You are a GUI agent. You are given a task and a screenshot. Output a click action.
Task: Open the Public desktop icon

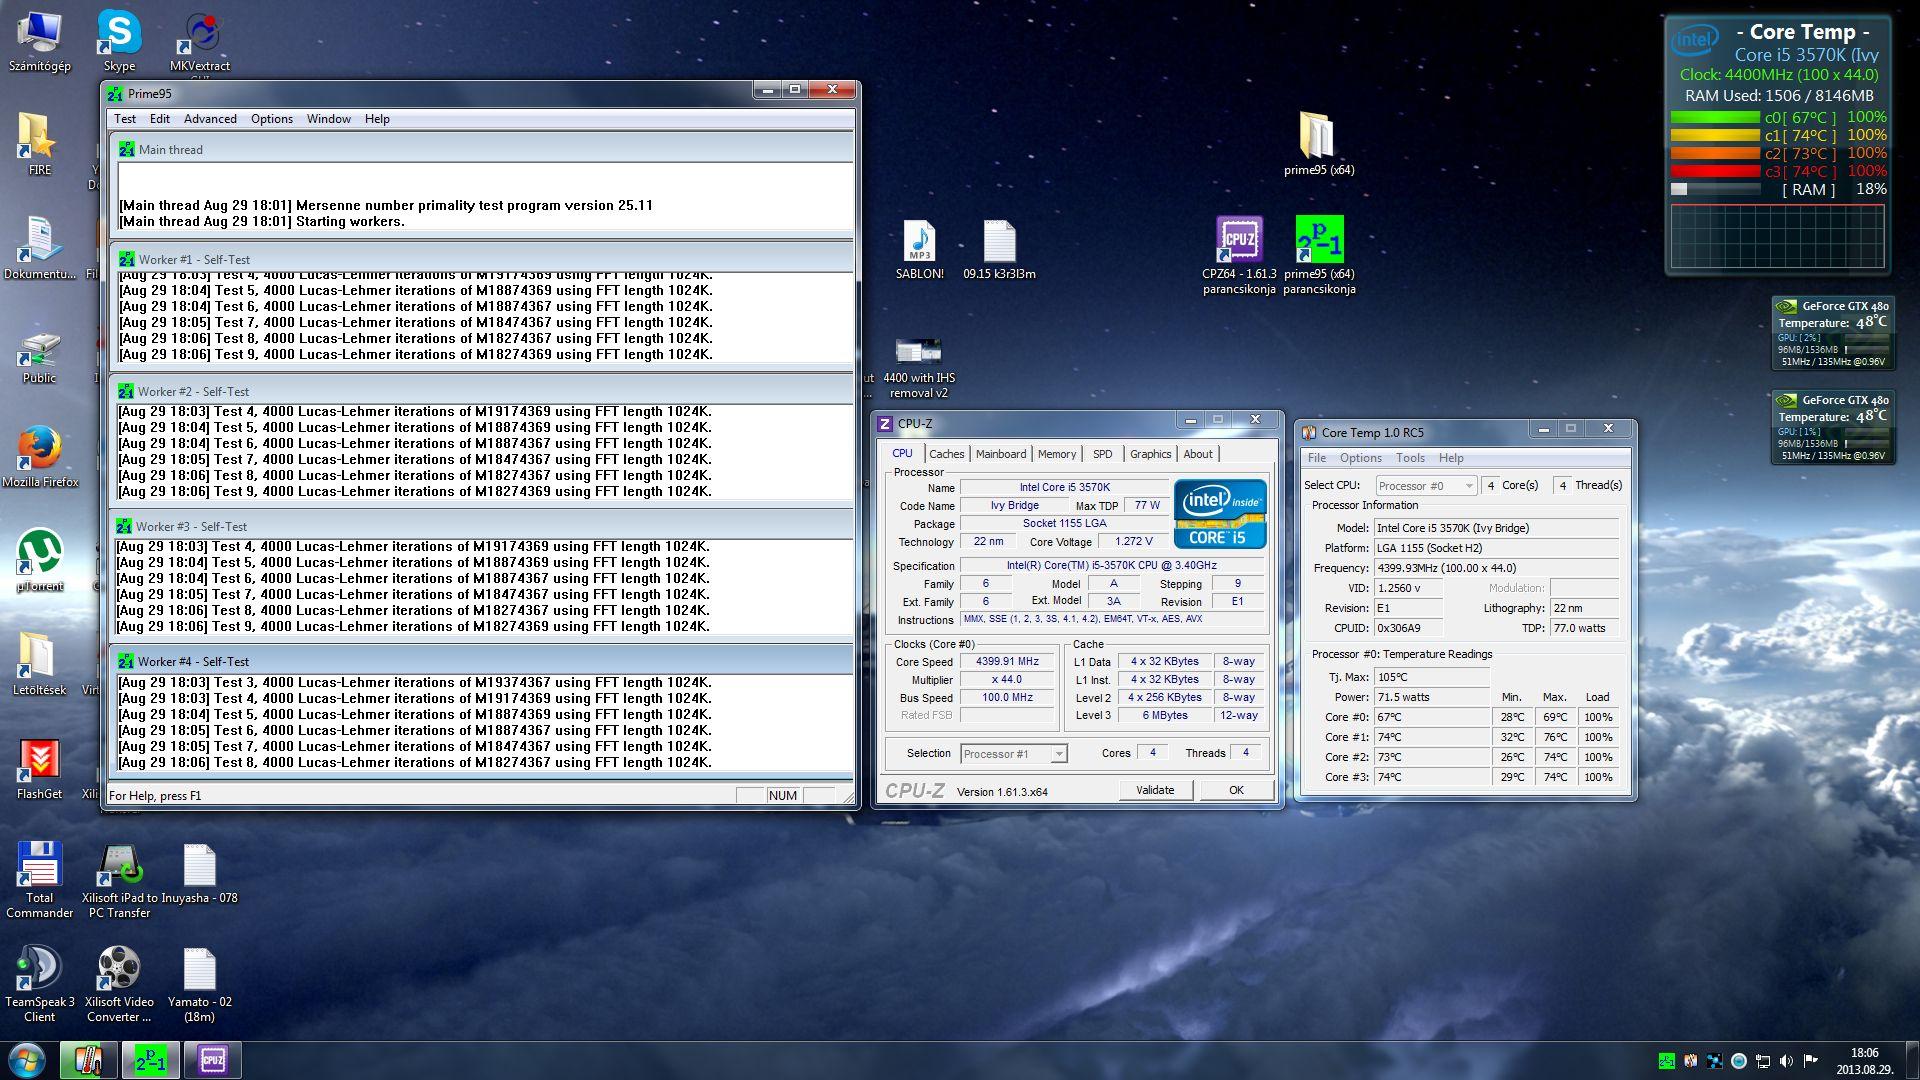point(39,358)
